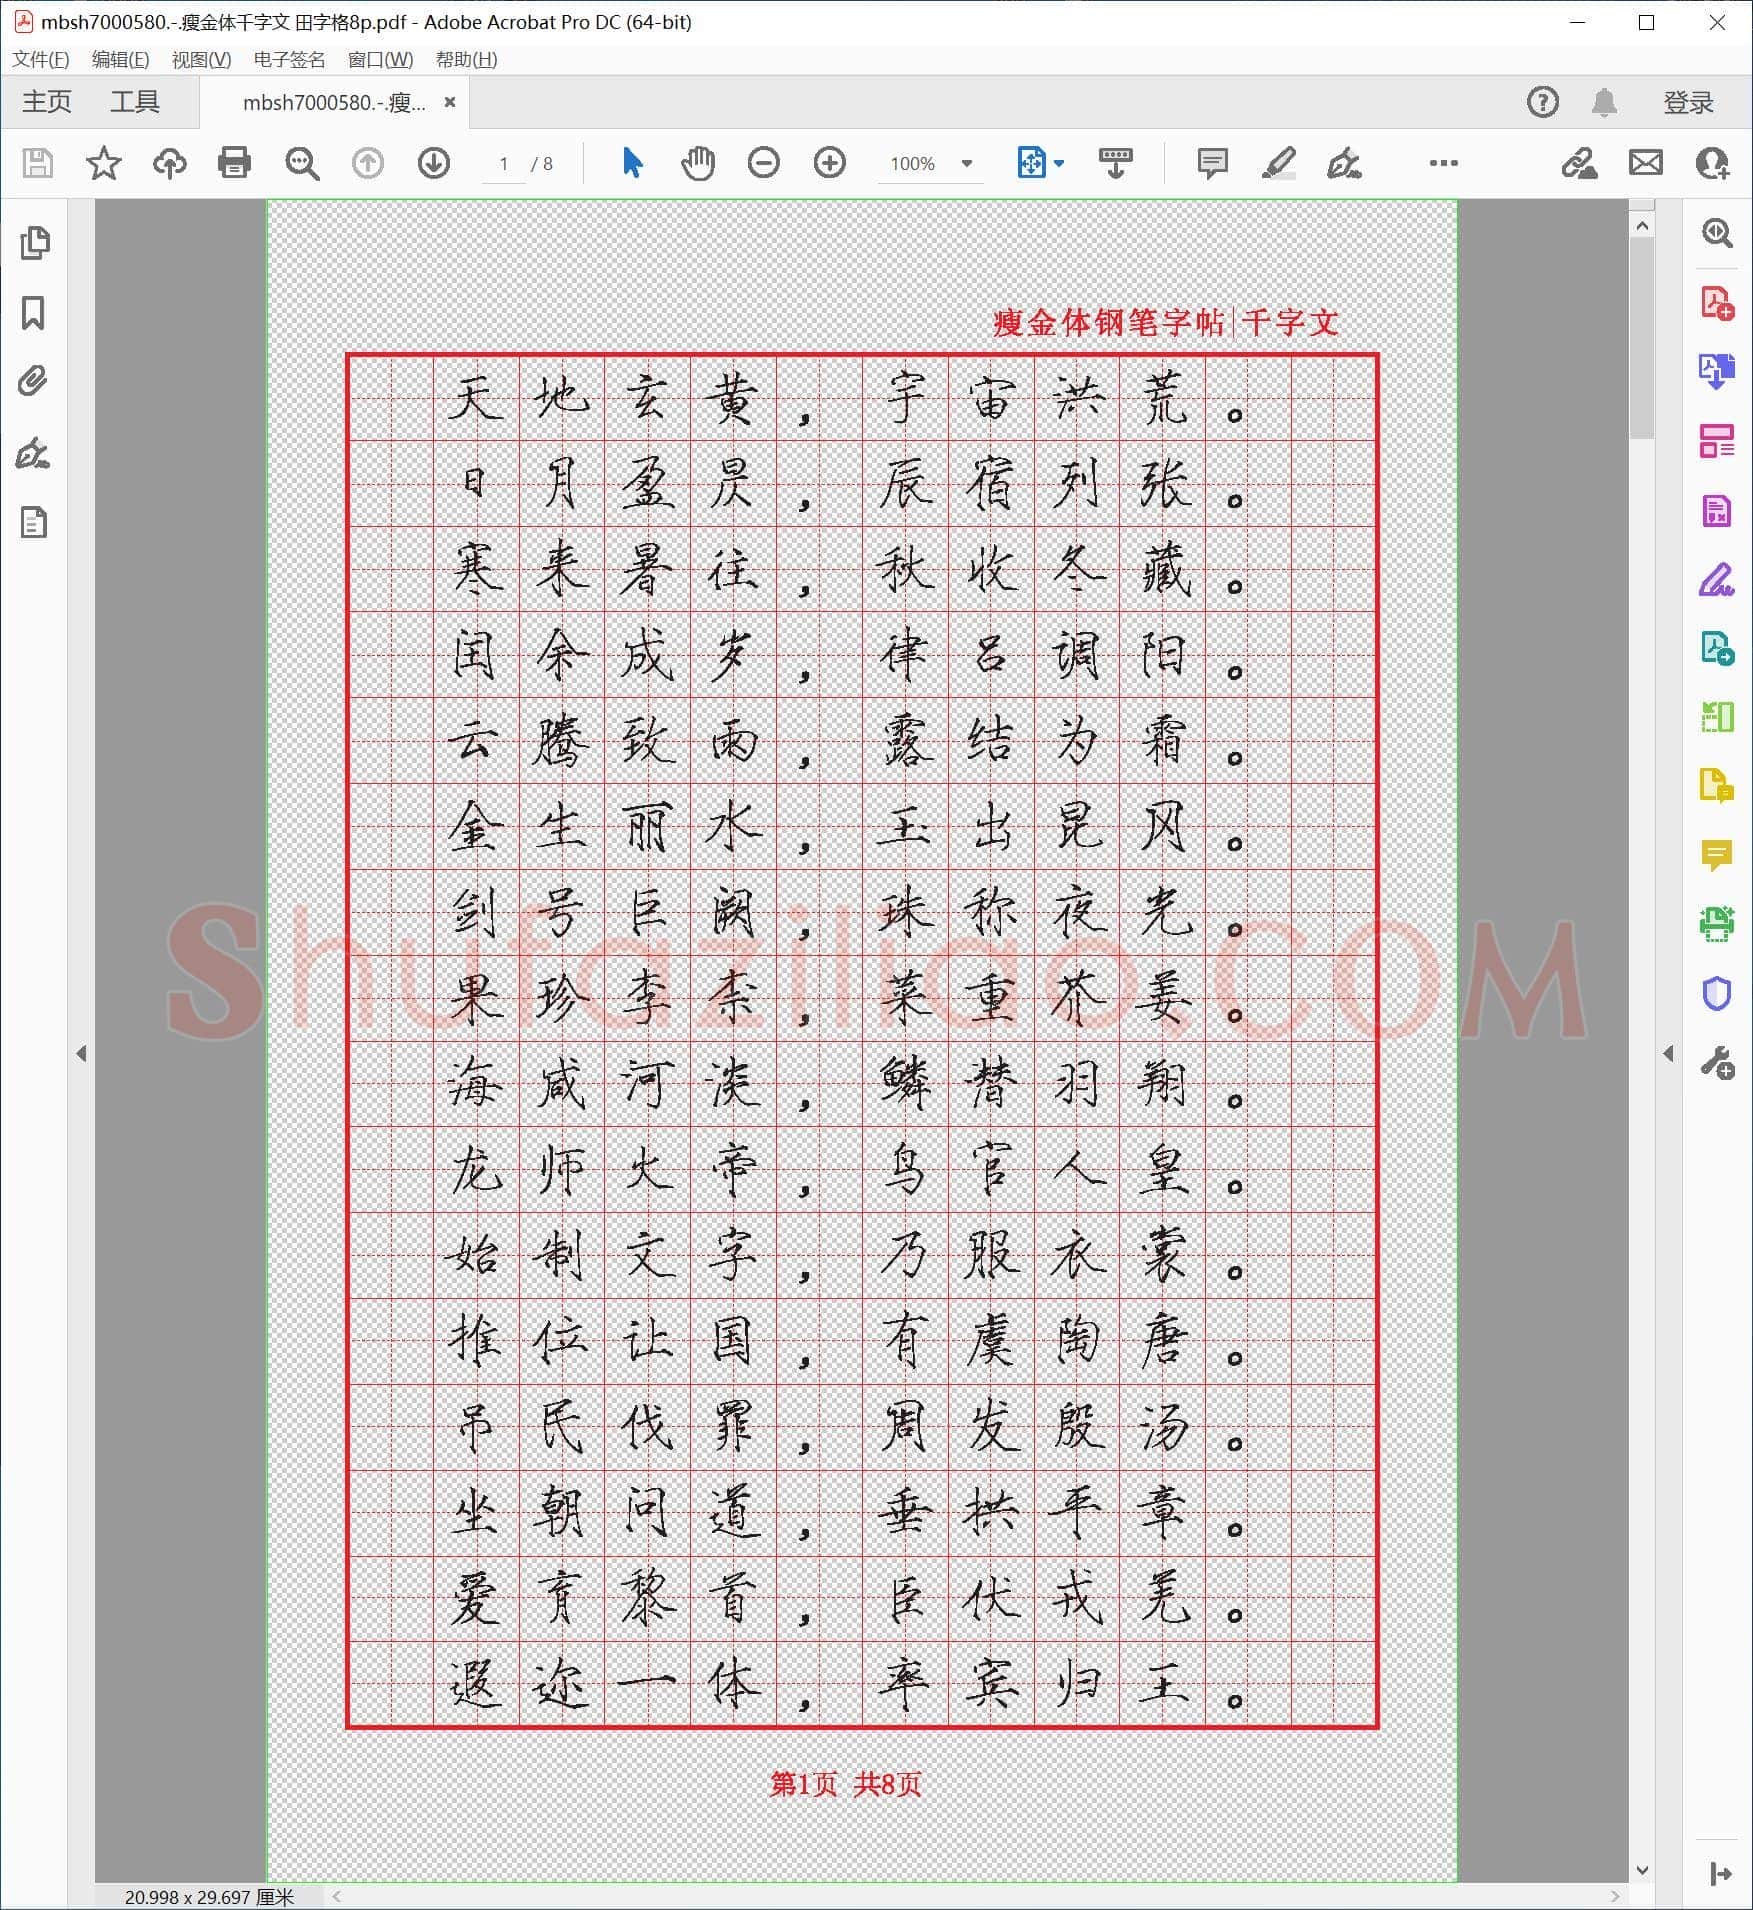The image size is (1753, 1910).
Task: Open the 电子签名 menu
Action: [290, 59]
